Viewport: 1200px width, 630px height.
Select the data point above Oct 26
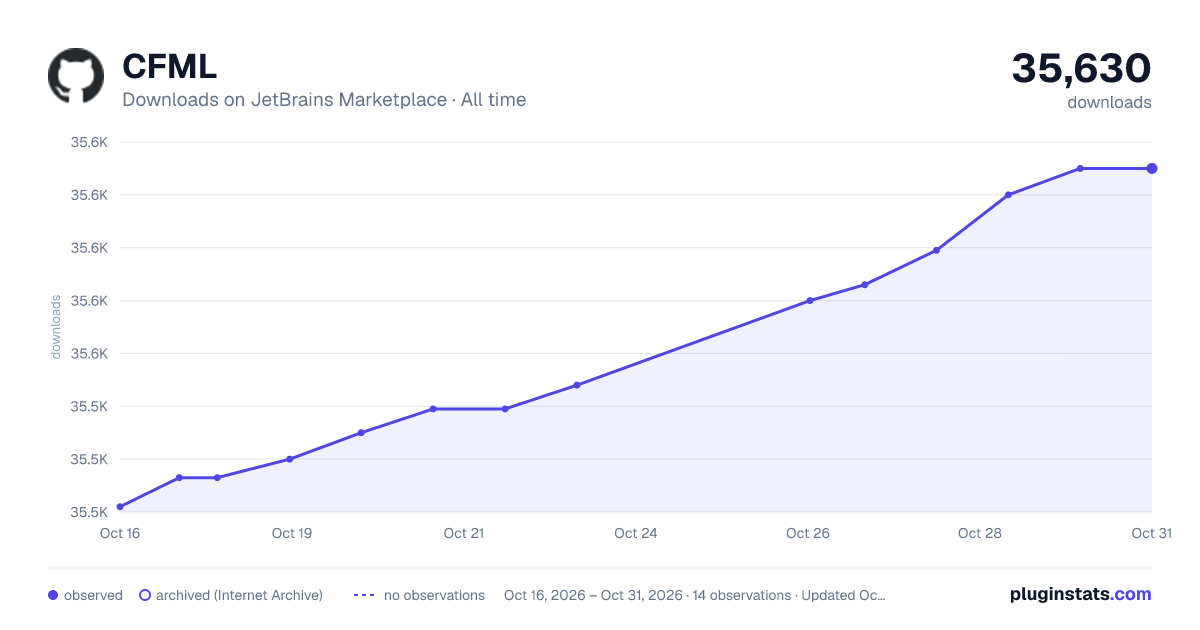(x=810, y=300)
